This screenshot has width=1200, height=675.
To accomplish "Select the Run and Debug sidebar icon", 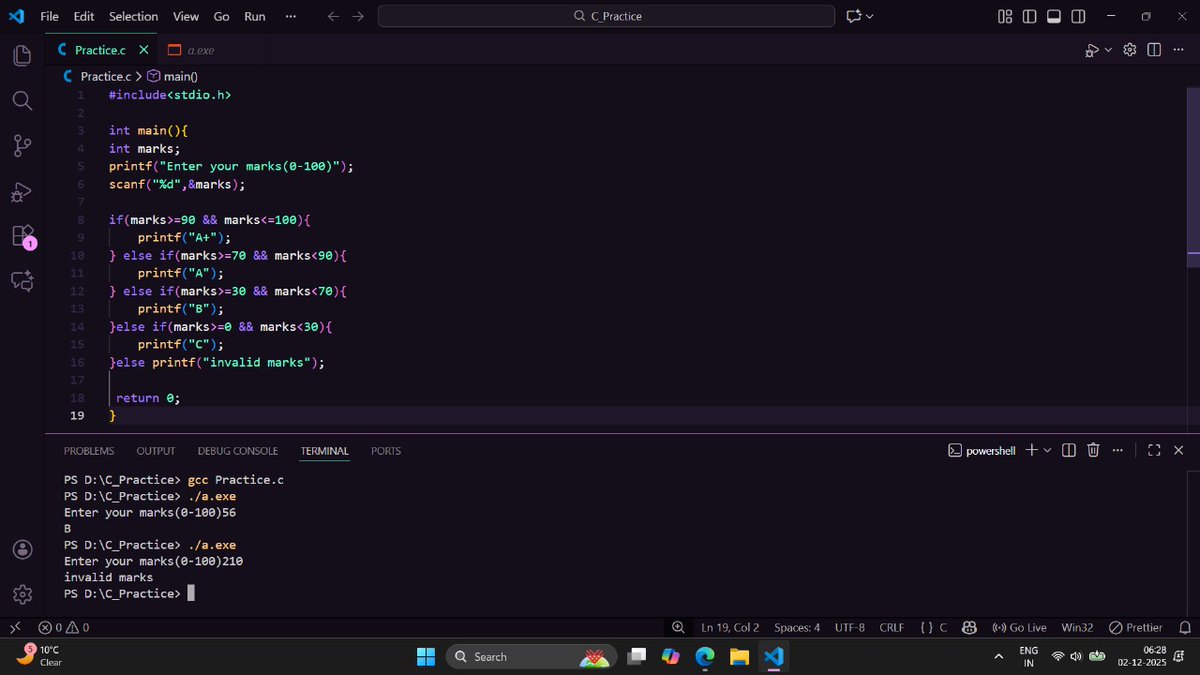I will pyautogui.click(x=22, y=192).
